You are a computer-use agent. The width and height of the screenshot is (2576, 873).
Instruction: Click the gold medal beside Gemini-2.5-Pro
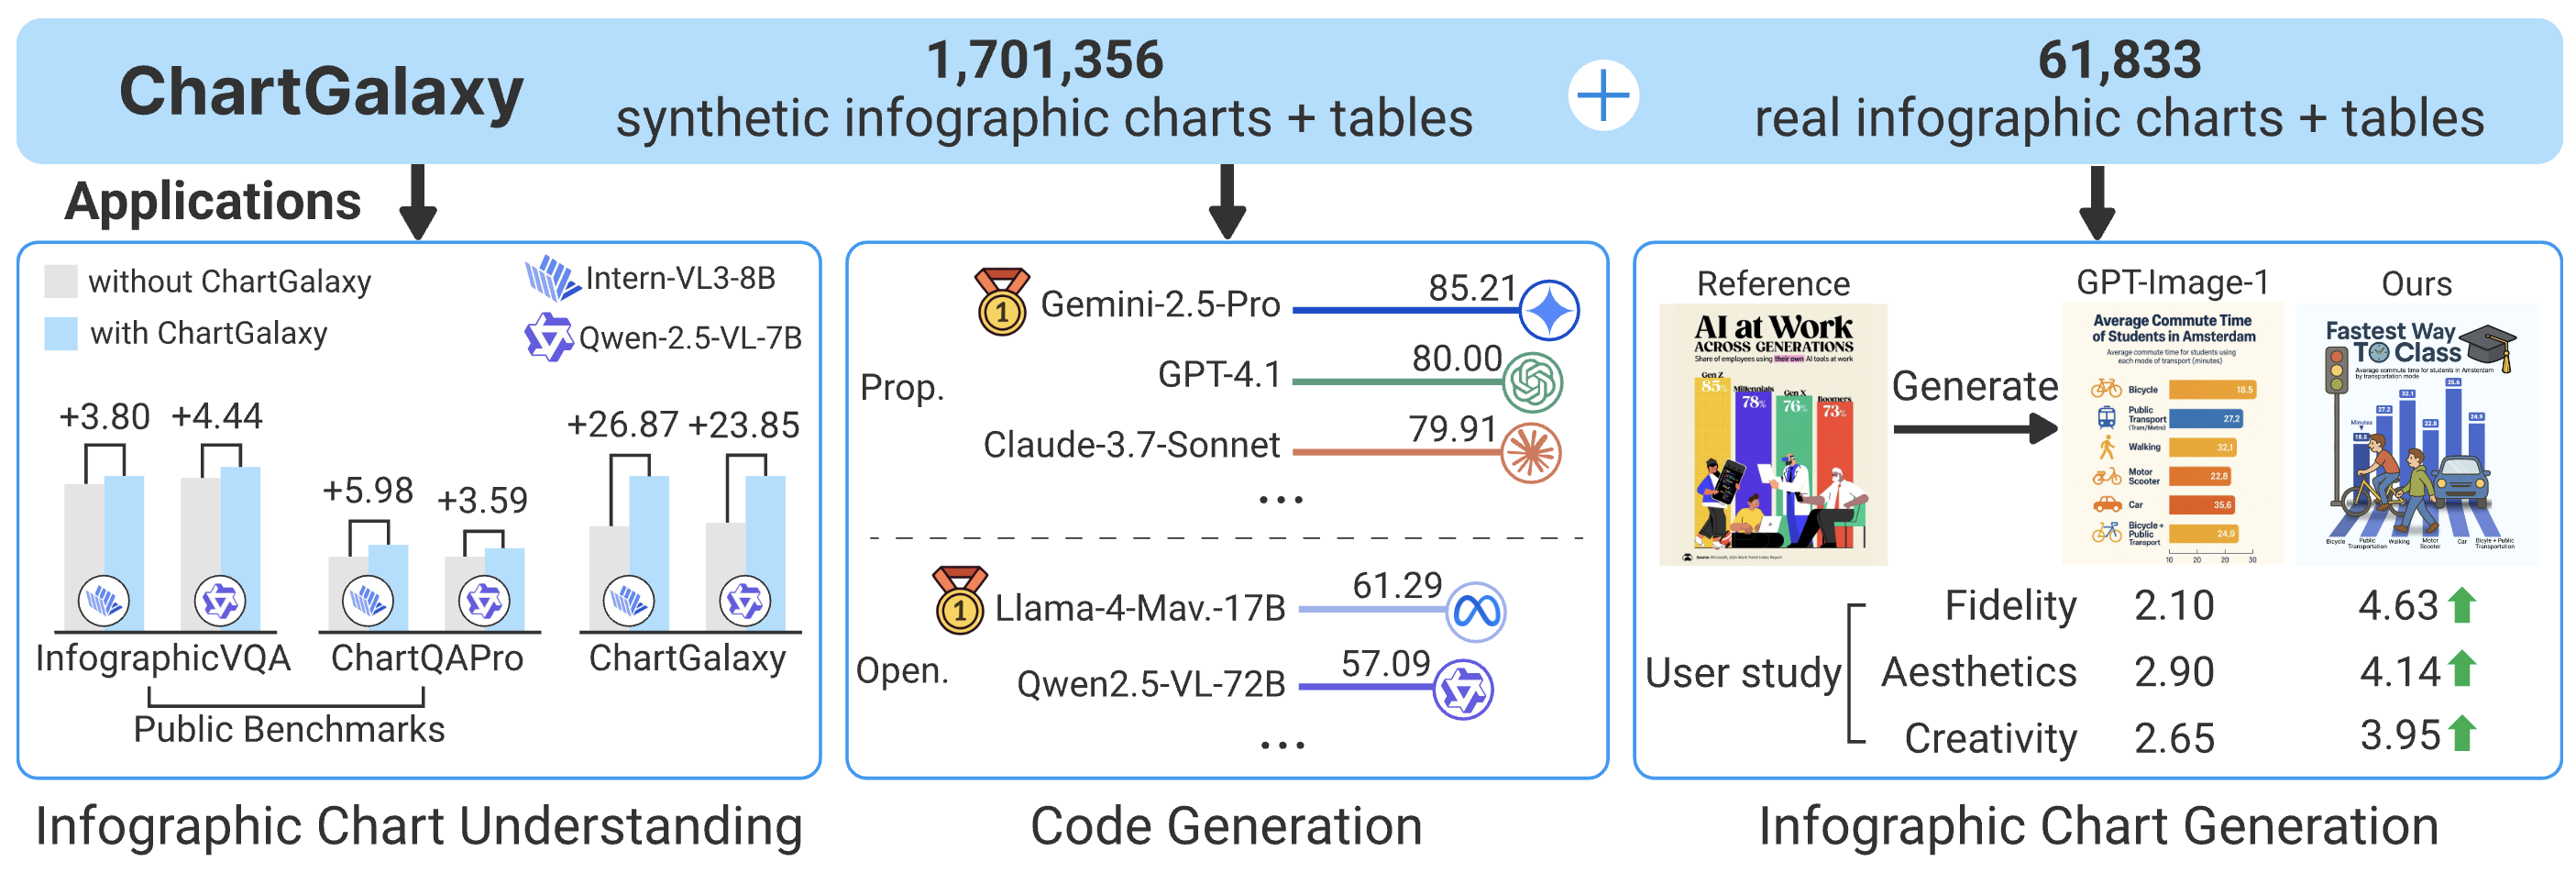pyautogui.click(x=1002, y=301)
